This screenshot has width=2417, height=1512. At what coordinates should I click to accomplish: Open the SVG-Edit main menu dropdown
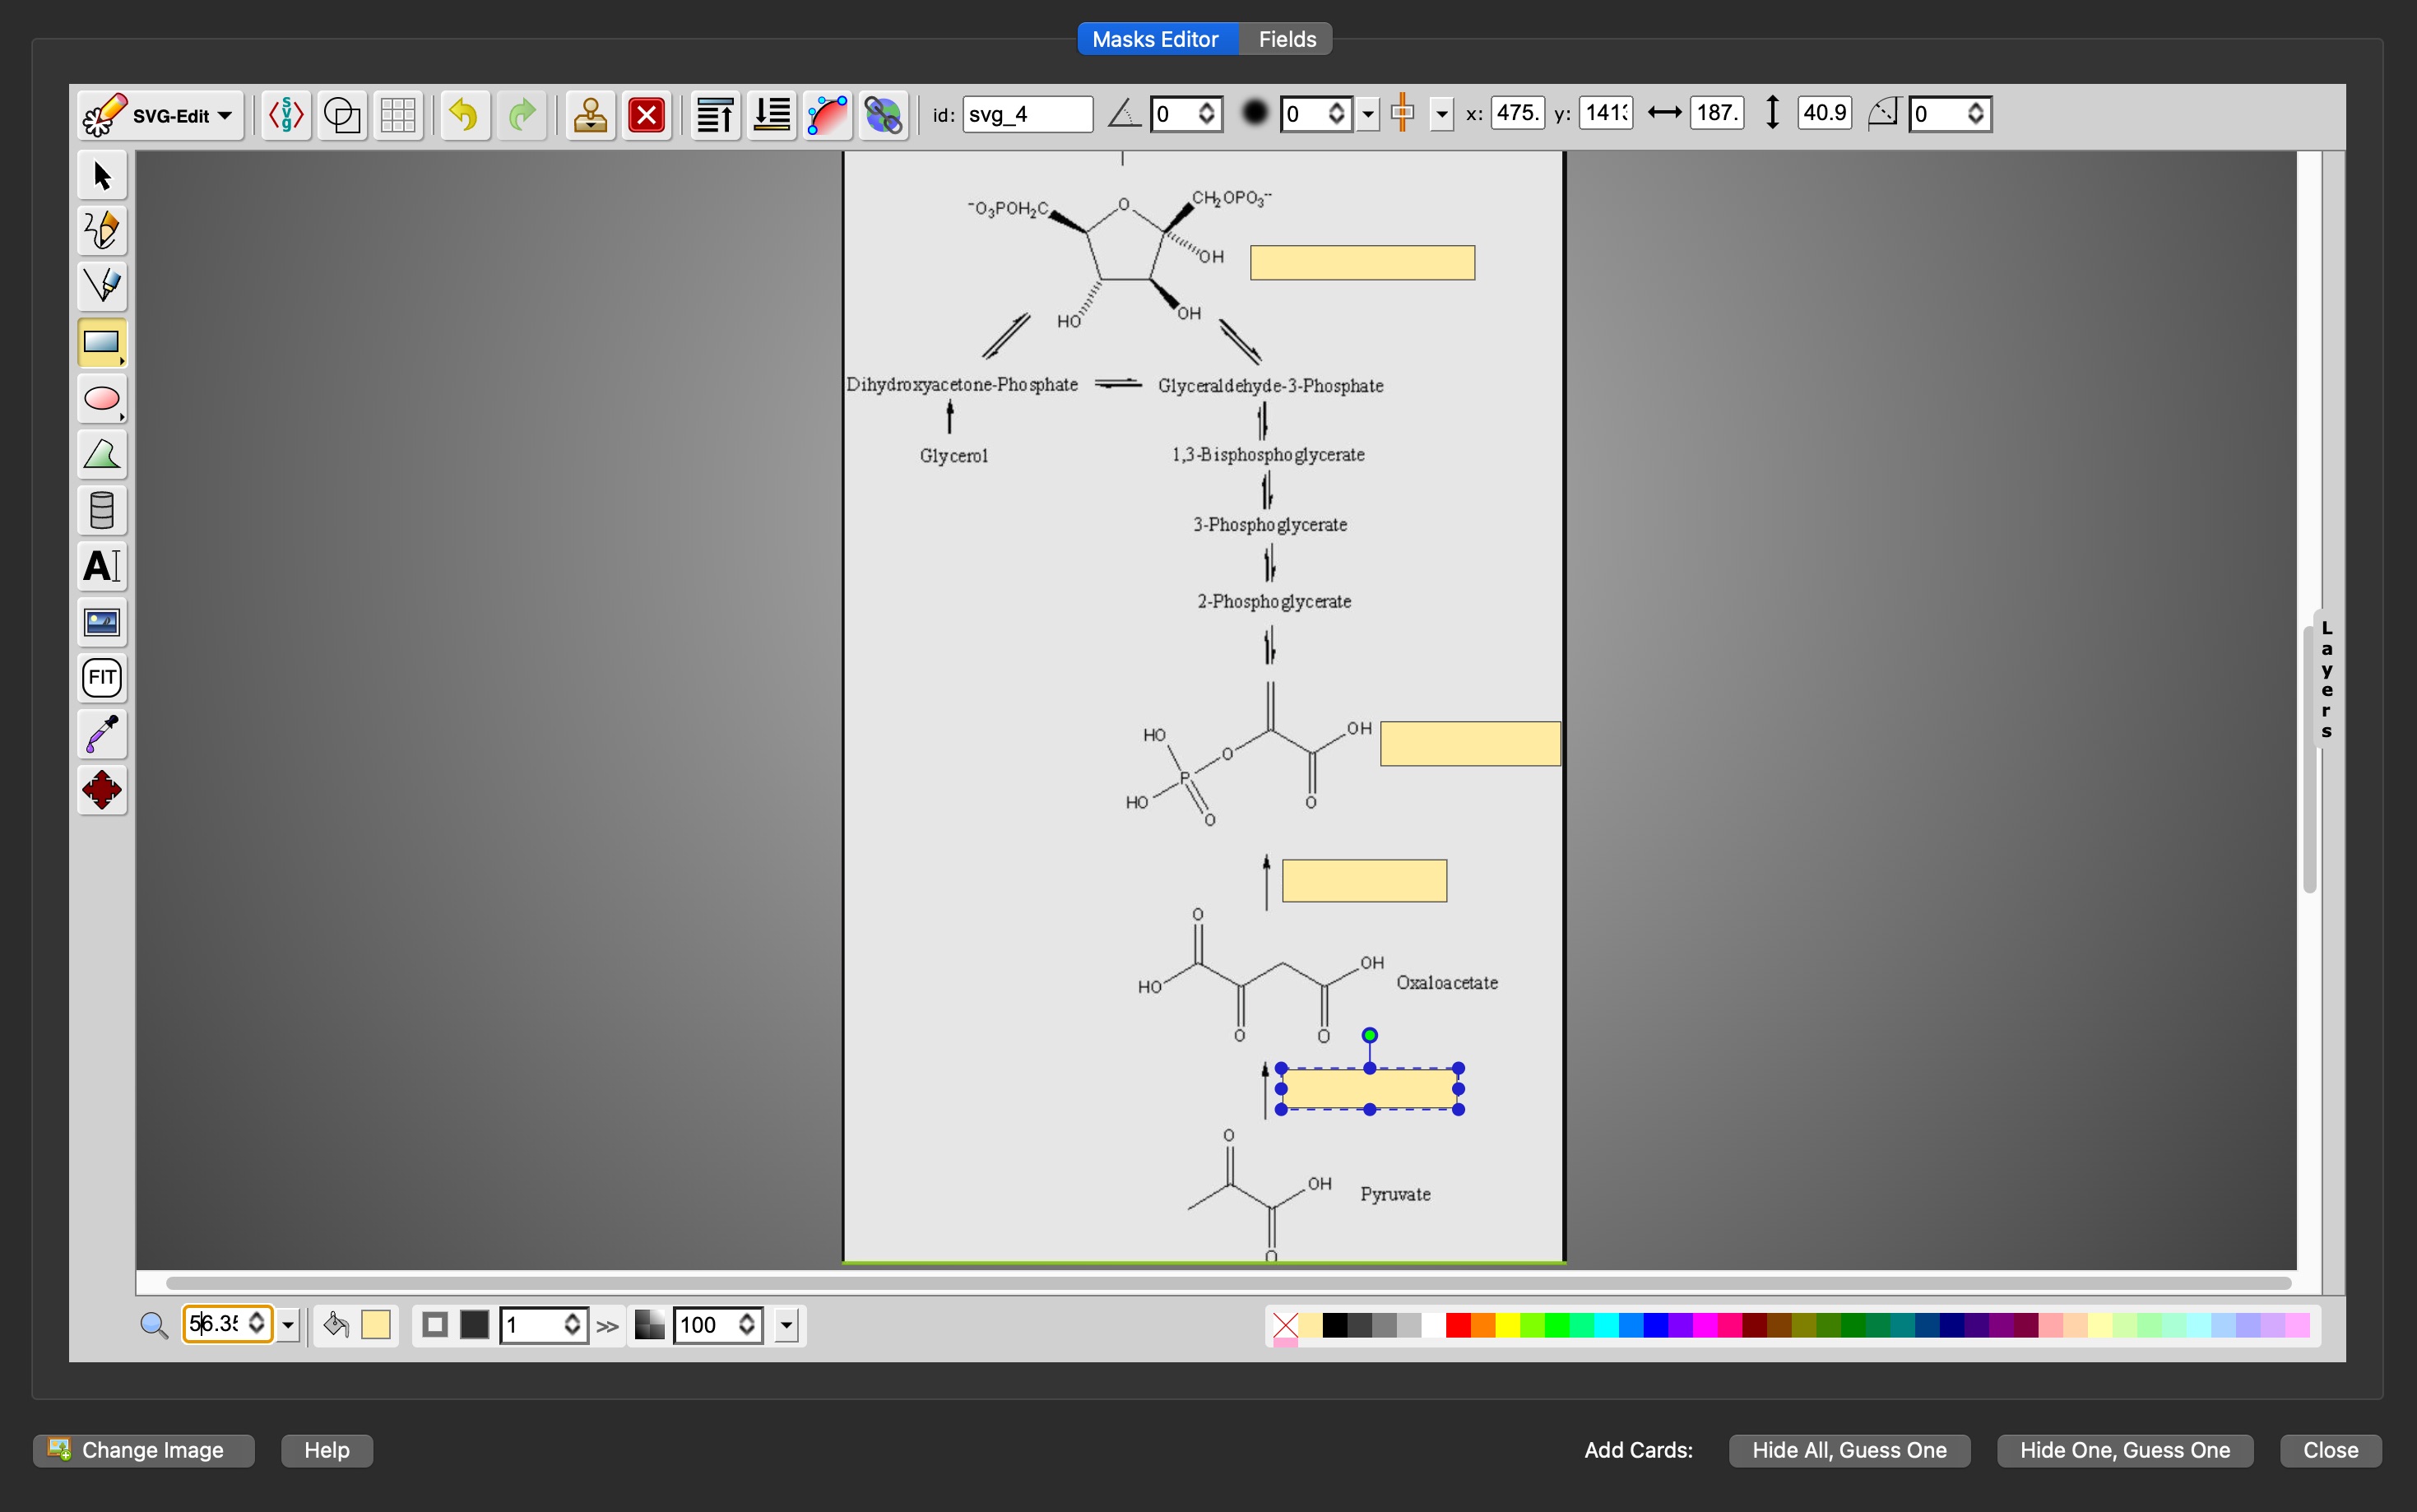(160, 116)
